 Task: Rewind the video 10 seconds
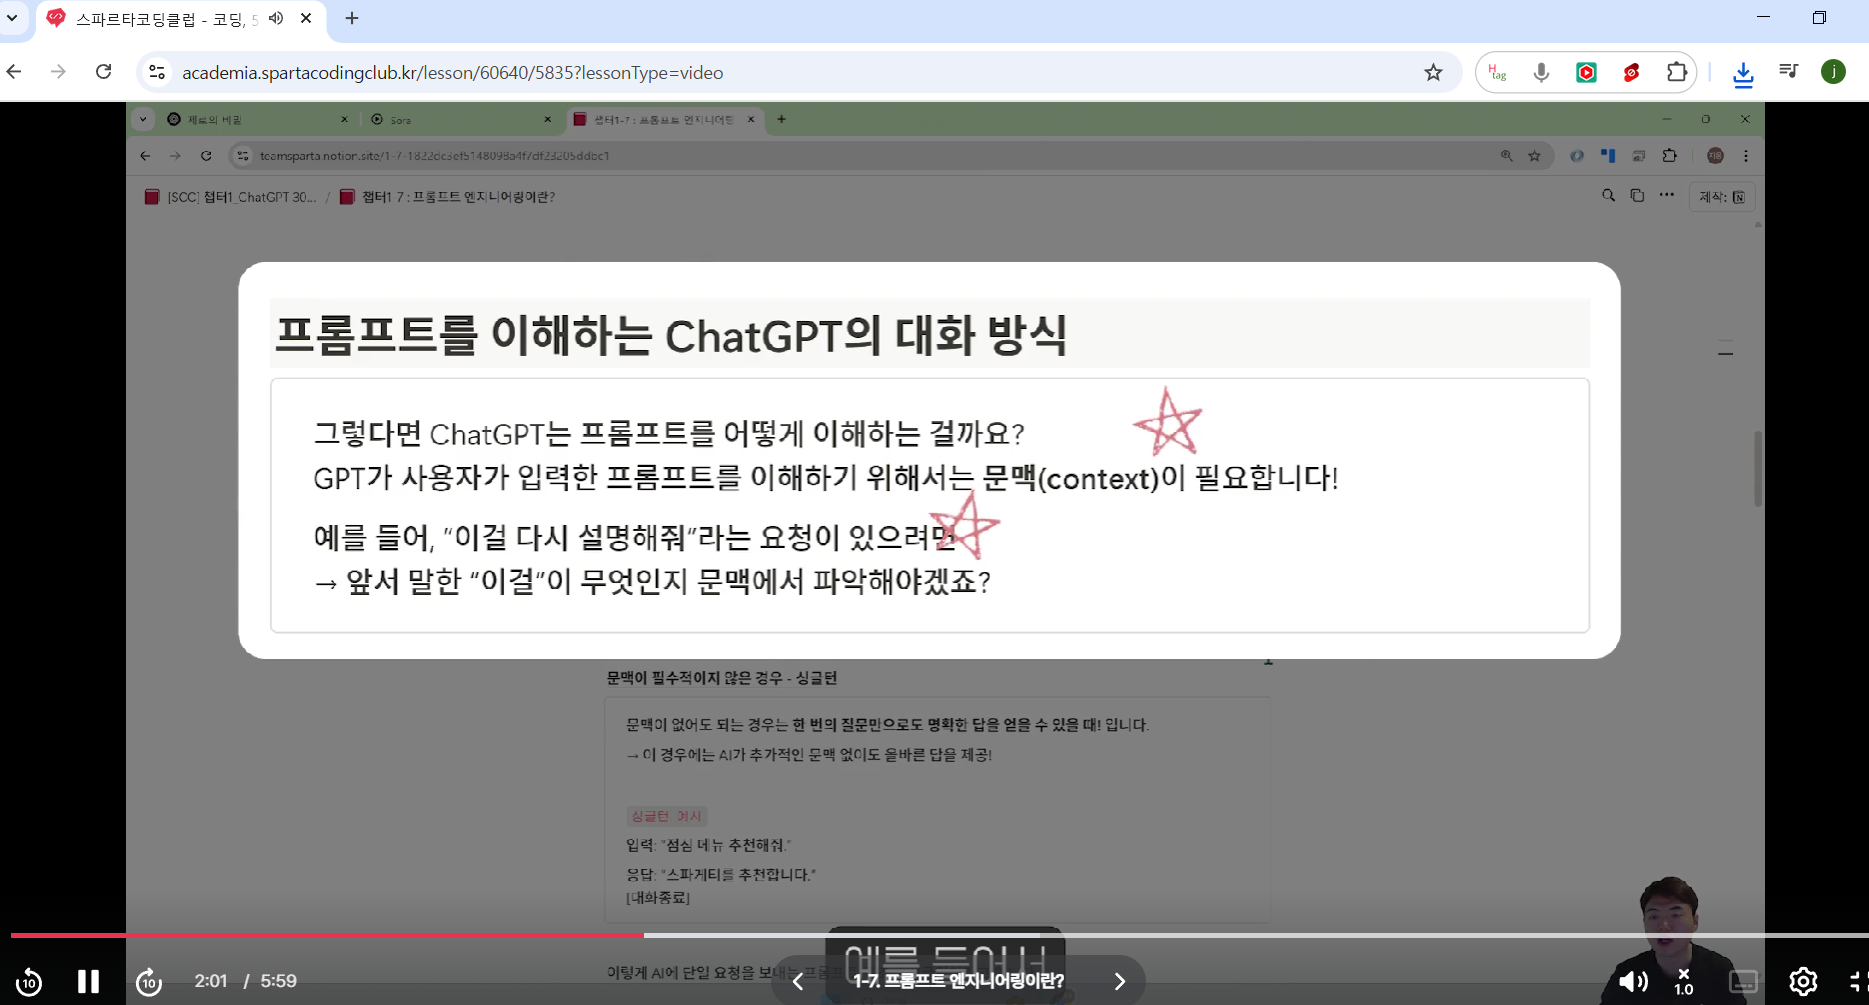[x=29, y=982]
